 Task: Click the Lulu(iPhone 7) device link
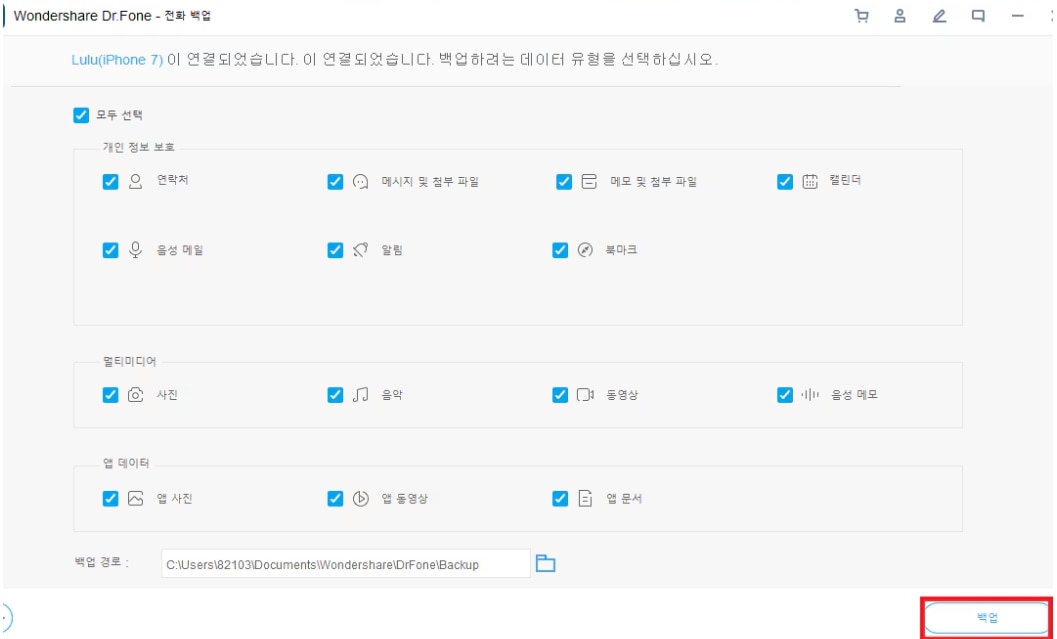pyautogui.click(x=117, y=60)
